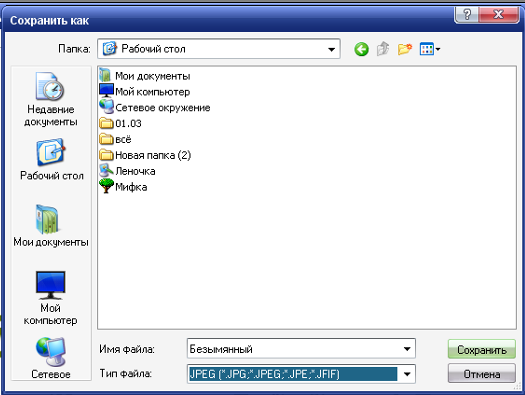Viewport: 525px width, 395px height.
Task: Select the 01.03 folder icon
Action: point(106,123)
